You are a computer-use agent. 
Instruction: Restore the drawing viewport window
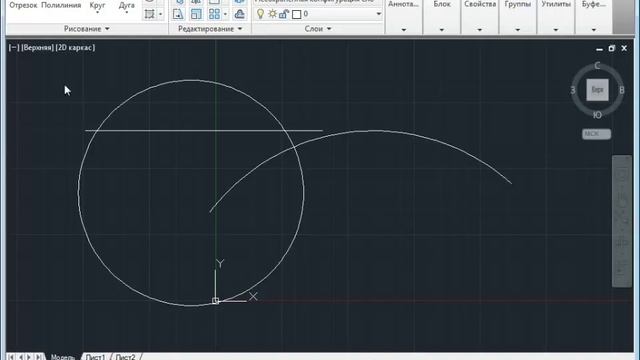point(611,48)
